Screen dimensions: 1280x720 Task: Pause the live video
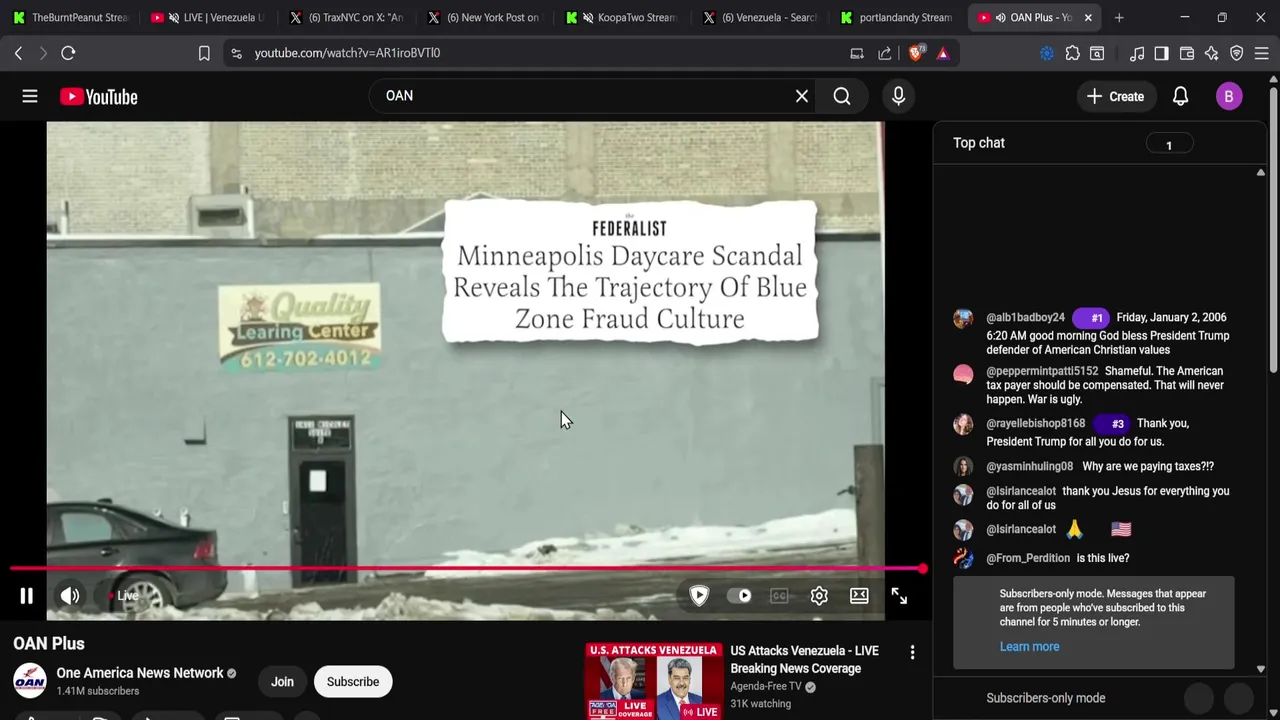pyautogui.click(x=27, y=596)
